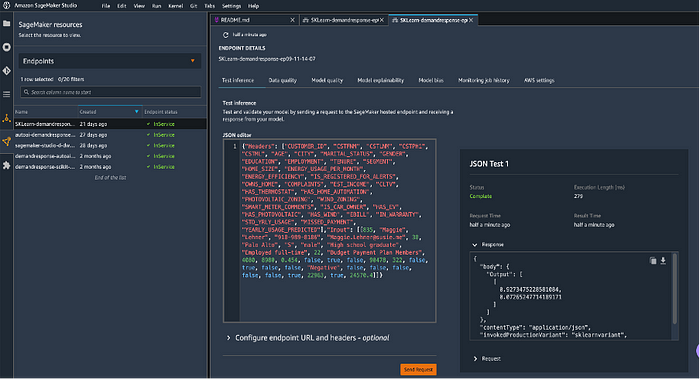The height and width of the screenshot is (379, 700).
Task: Click the 'JSON Test 1' heading
Action: click(489, 164)
